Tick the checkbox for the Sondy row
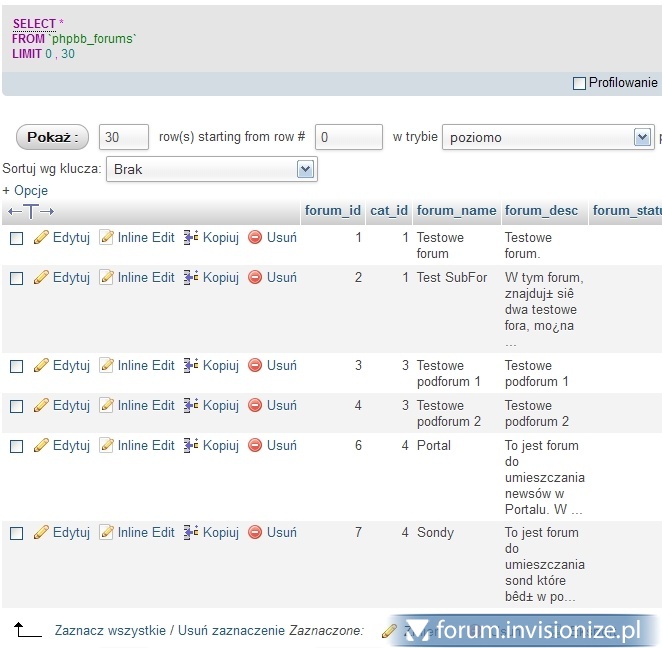Image resolution: width=662 pixels, height=648 pixels. tap(16, 534)
